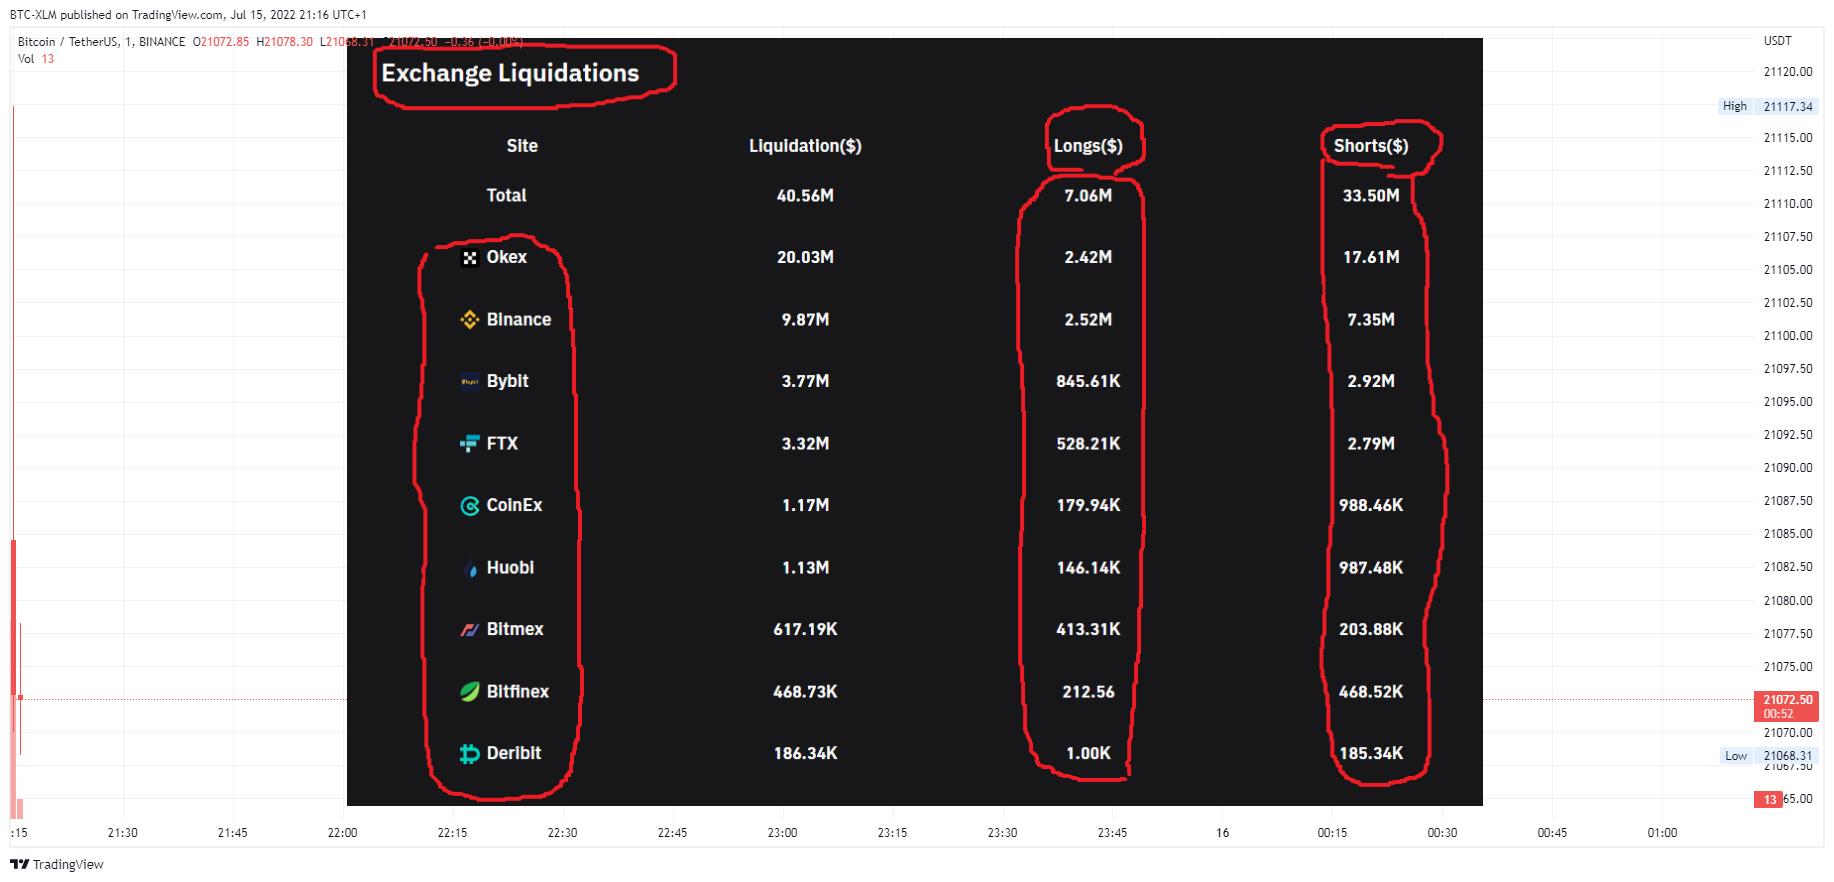The height and width of the screenshot is (882, 1834).
Task: Click the Bybit logo icon
Action: (x=470, y=382)
